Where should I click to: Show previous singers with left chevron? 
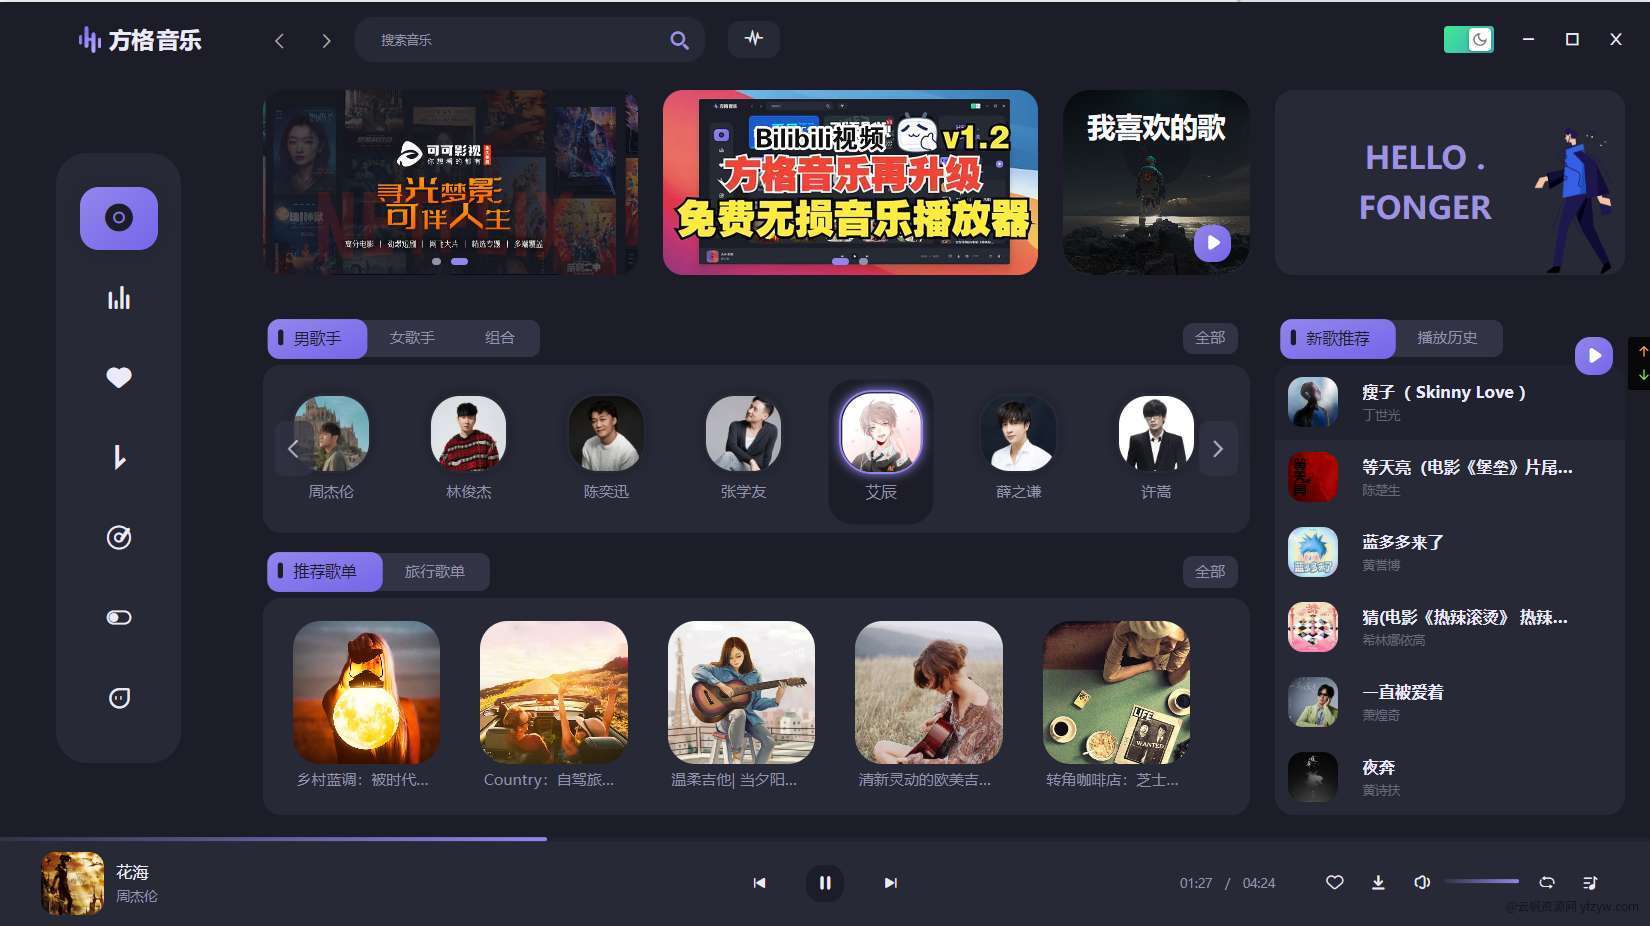coord(292,448)
